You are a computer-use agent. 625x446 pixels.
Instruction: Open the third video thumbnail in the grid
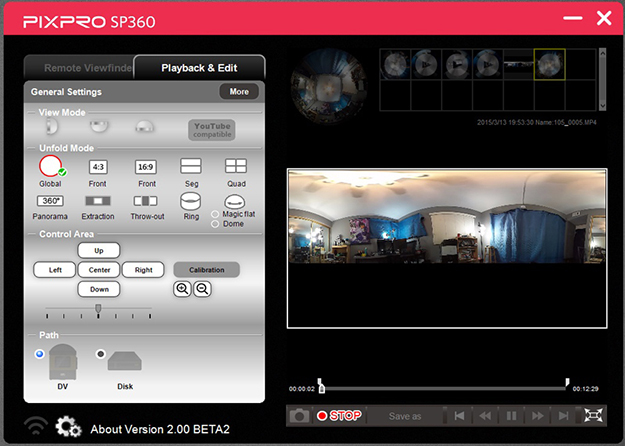[x=457, y=65]
